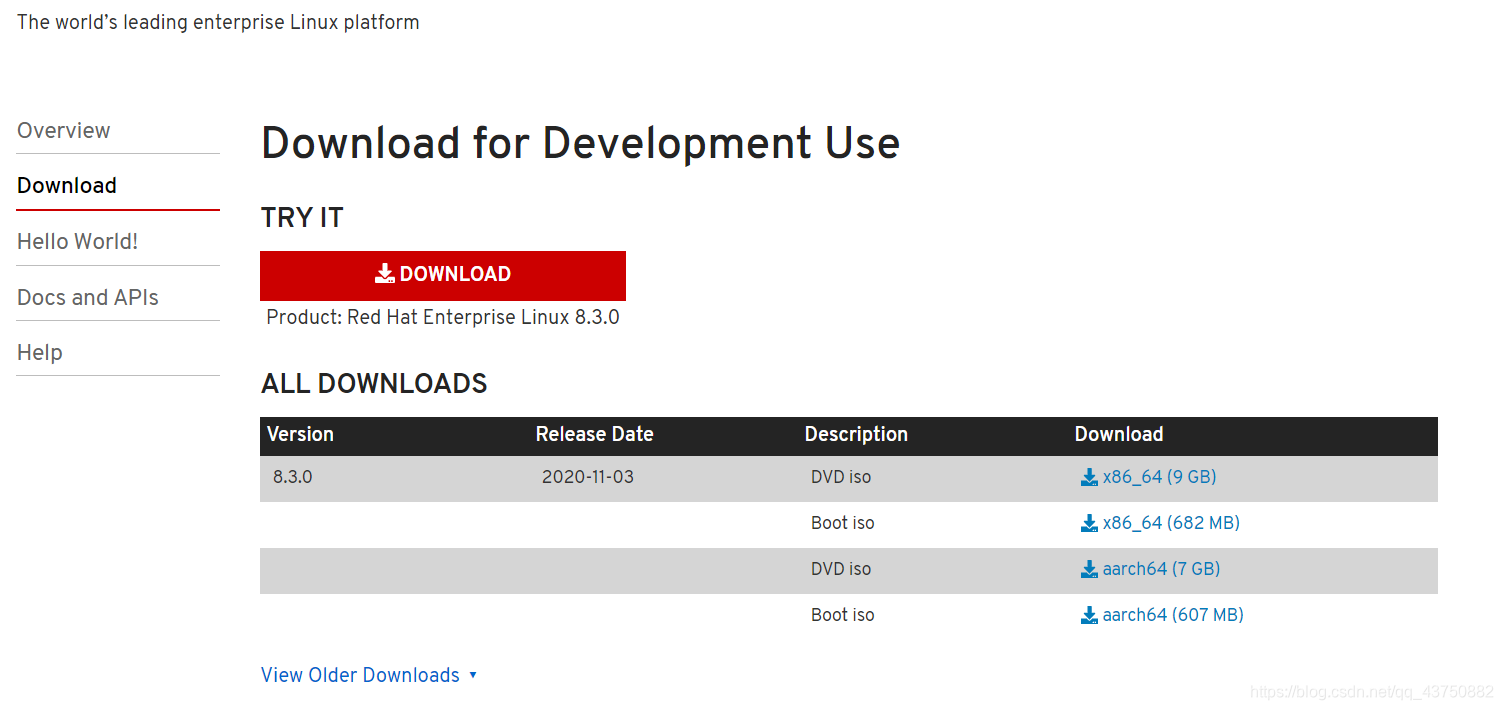1503x710 pixels.
Task: Click the Release Date column header
Action: tap(595, 434)
